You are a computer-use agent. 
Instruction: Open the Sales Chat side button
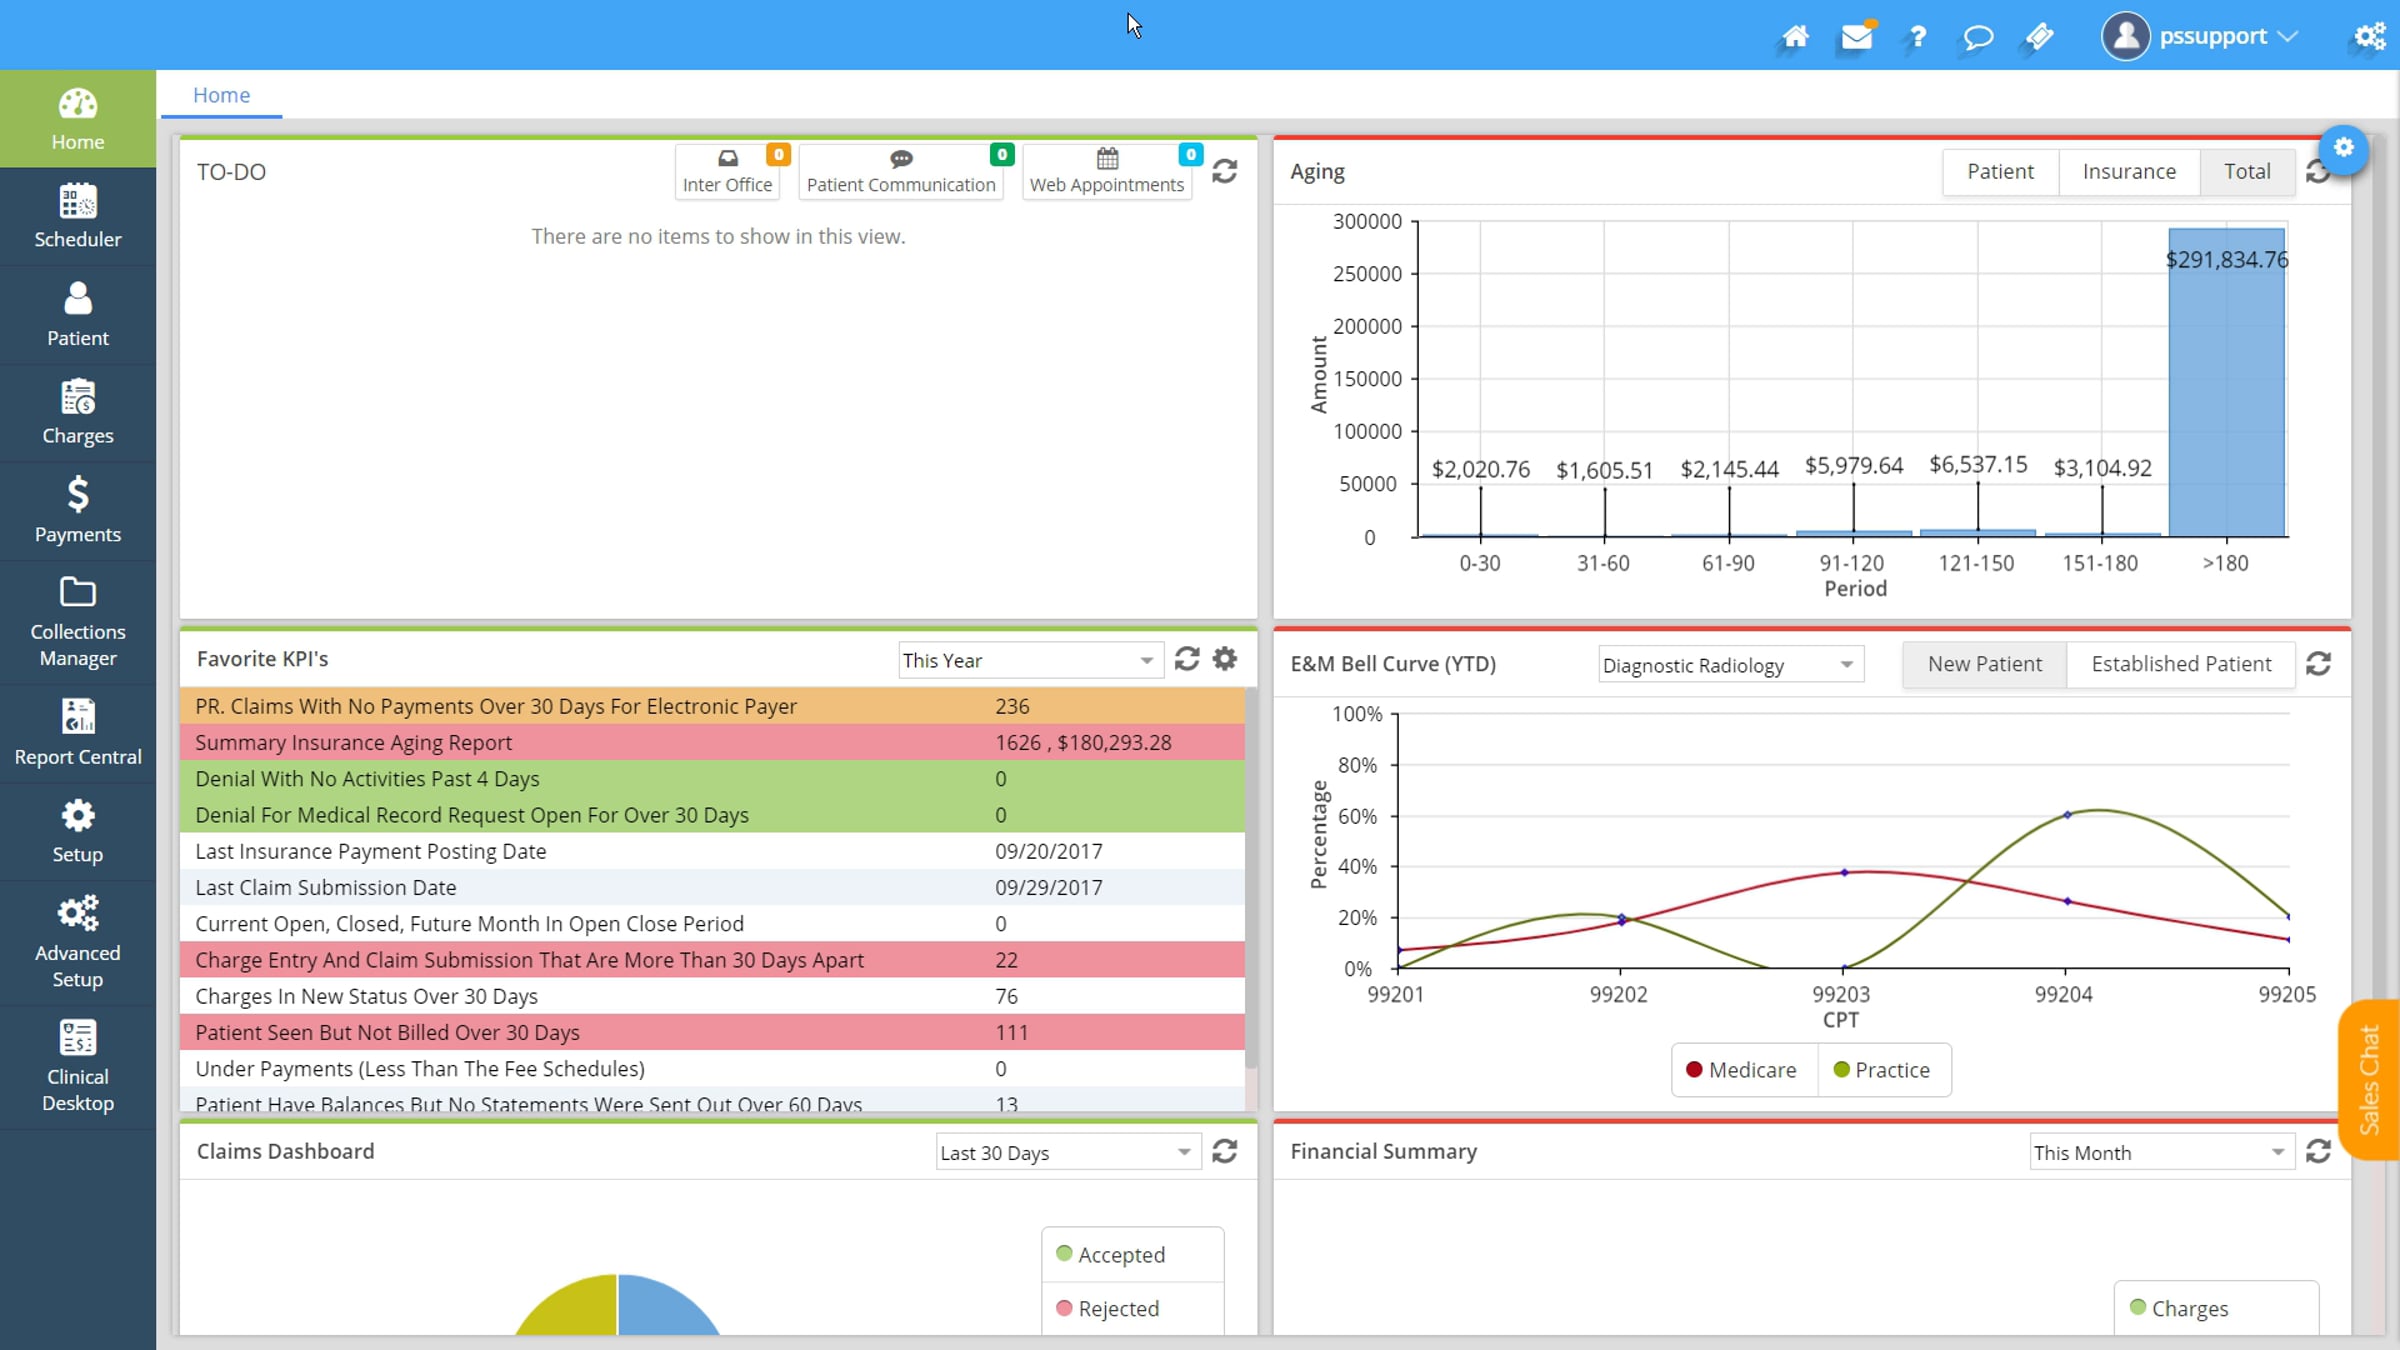click(2369, 1079)
